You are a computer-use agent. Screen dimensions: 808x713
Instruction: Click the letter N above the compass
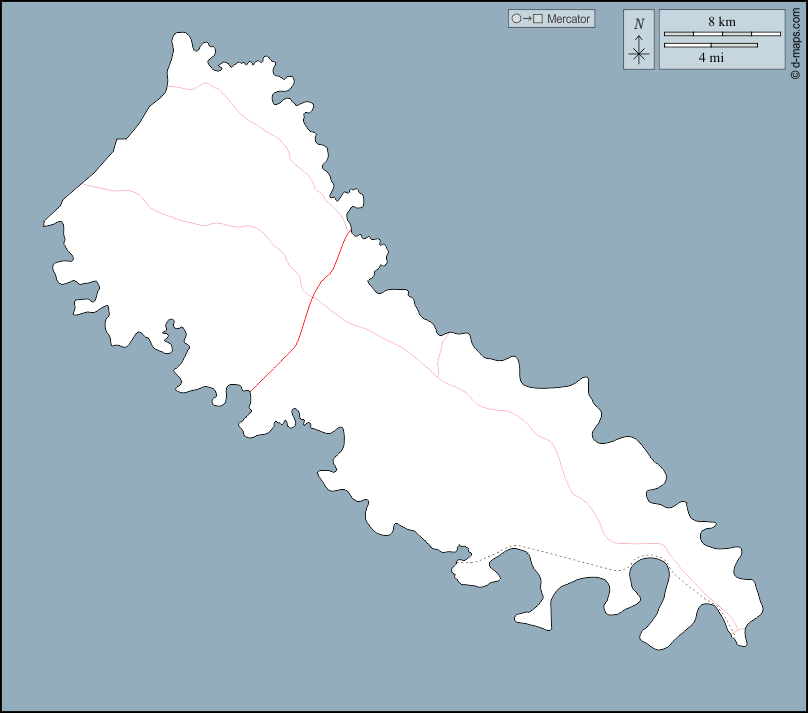coord(639,24)
